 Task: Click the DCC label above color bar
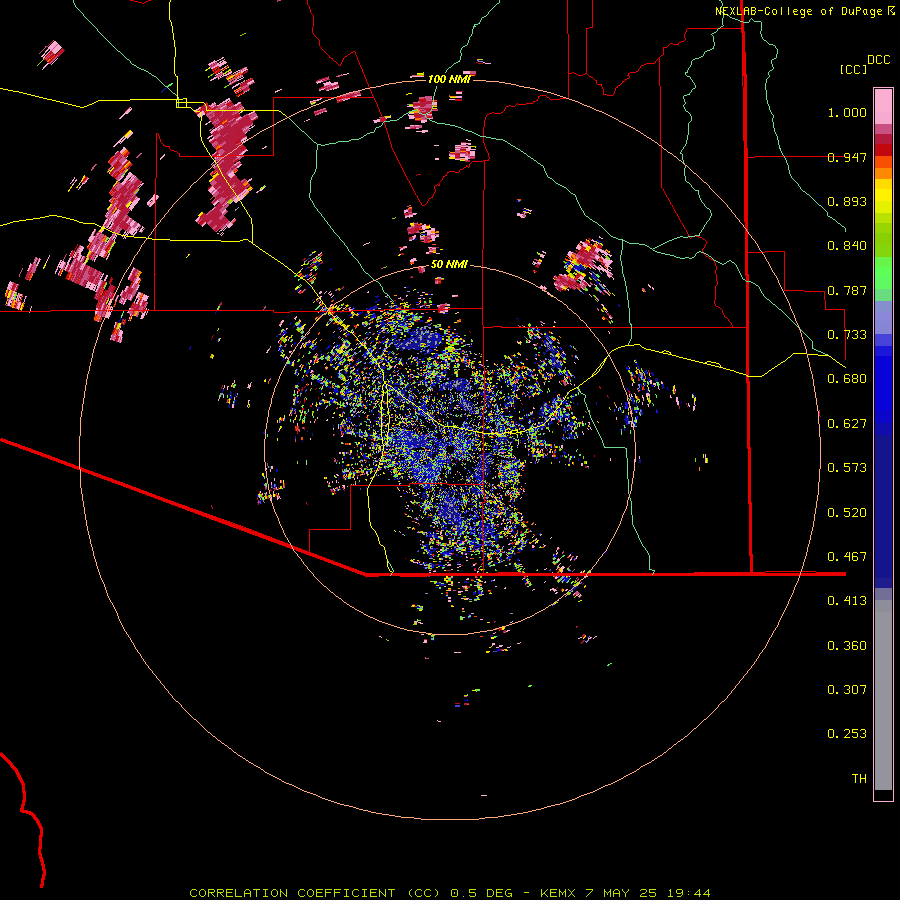click(x=879, y=60)
